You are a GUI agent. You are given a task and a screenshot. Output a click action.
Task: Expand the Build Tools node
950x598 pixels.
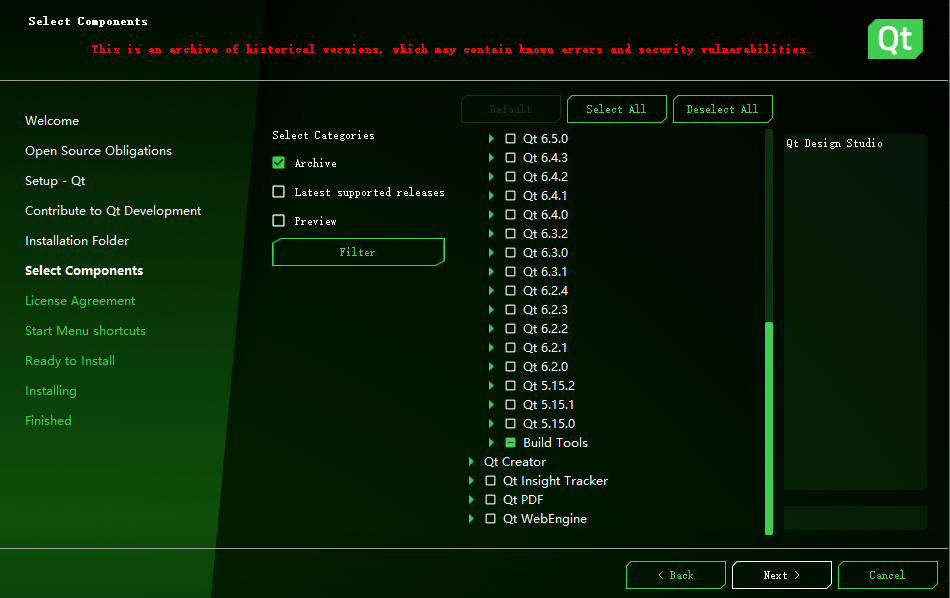pos(491,442)
